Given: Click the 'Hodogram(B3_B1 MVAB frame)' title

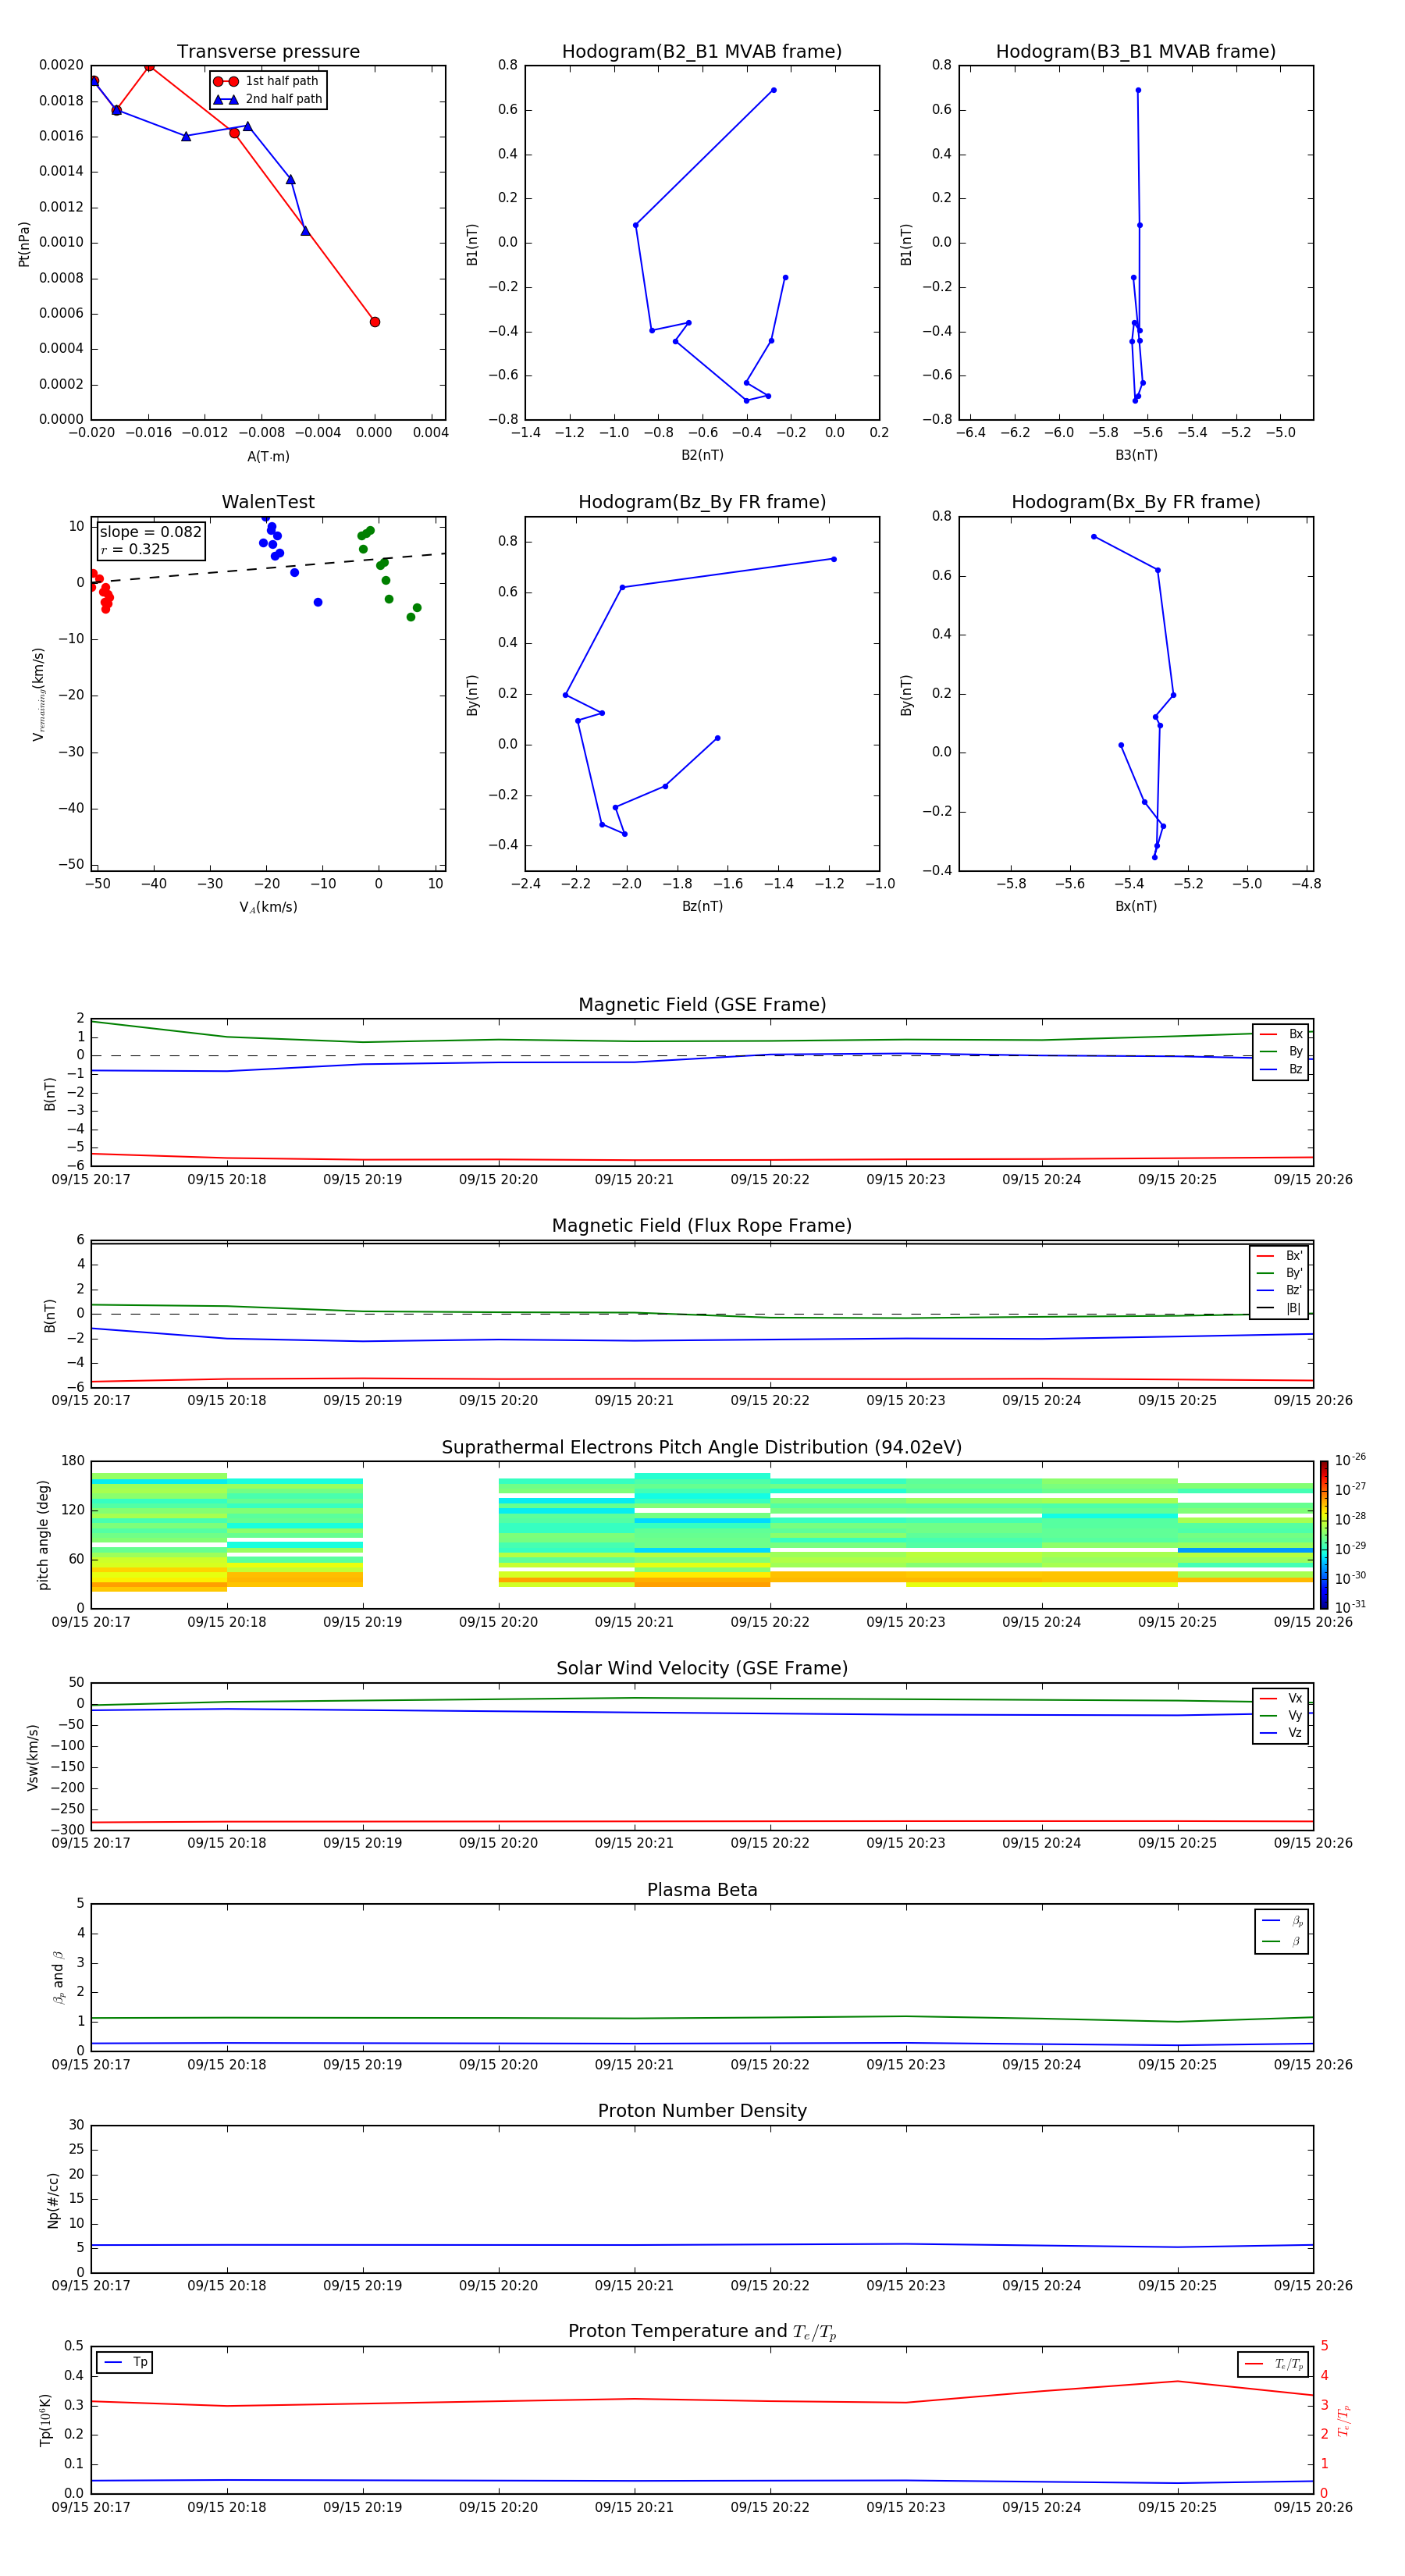Looking at the screenshot, I should [1136, 52].
